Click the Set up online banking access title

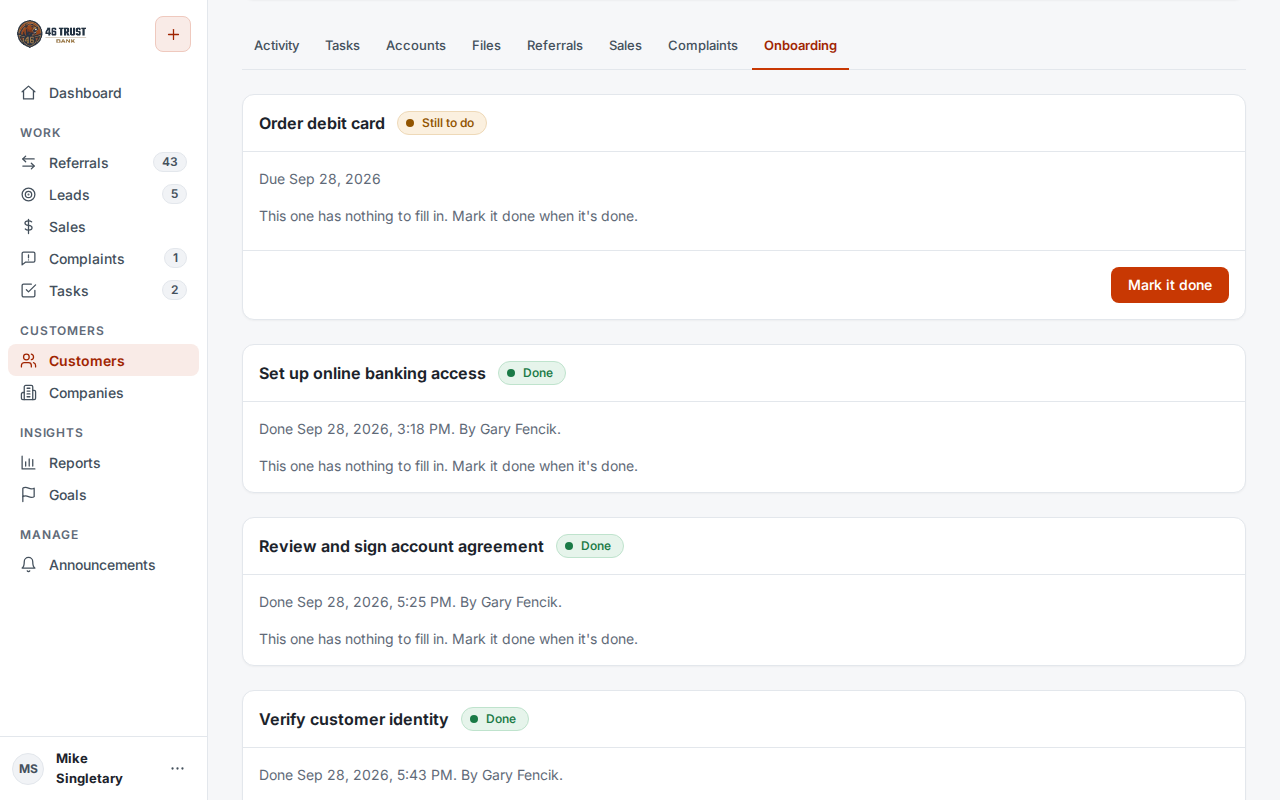click(x=372, y=373)
